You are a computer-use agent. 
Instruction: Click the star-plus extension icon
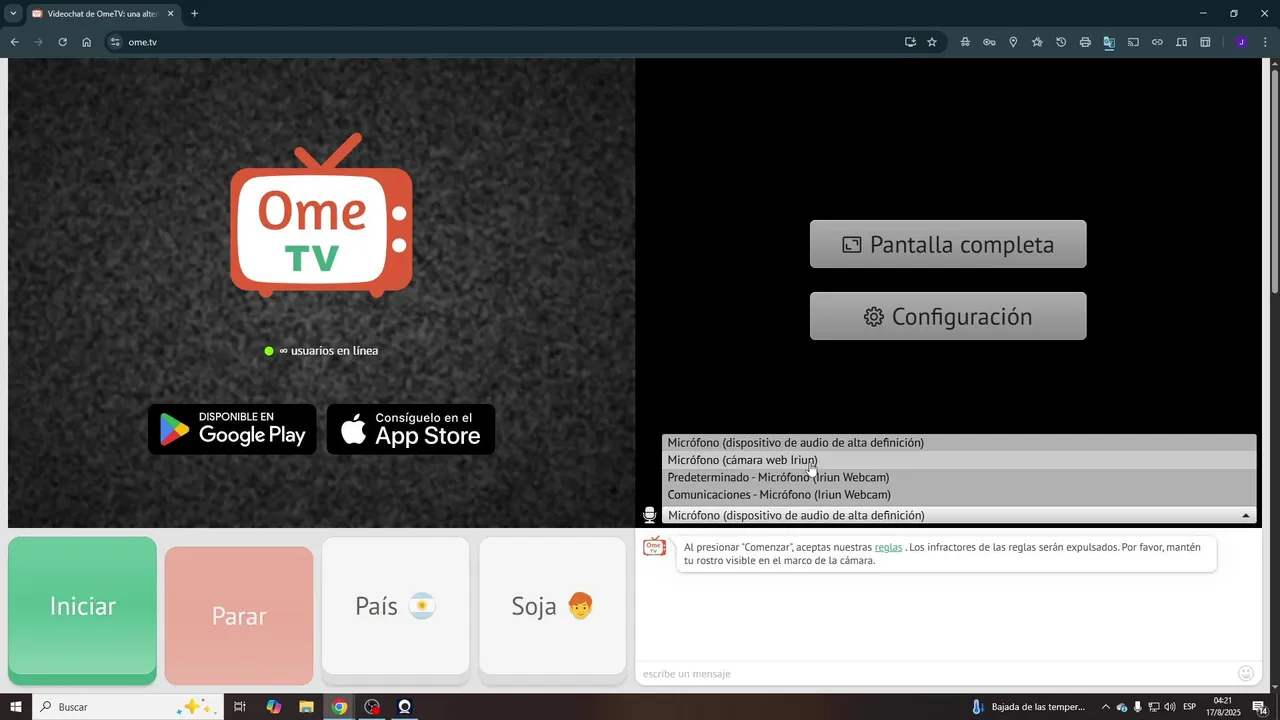(1037, 42)
